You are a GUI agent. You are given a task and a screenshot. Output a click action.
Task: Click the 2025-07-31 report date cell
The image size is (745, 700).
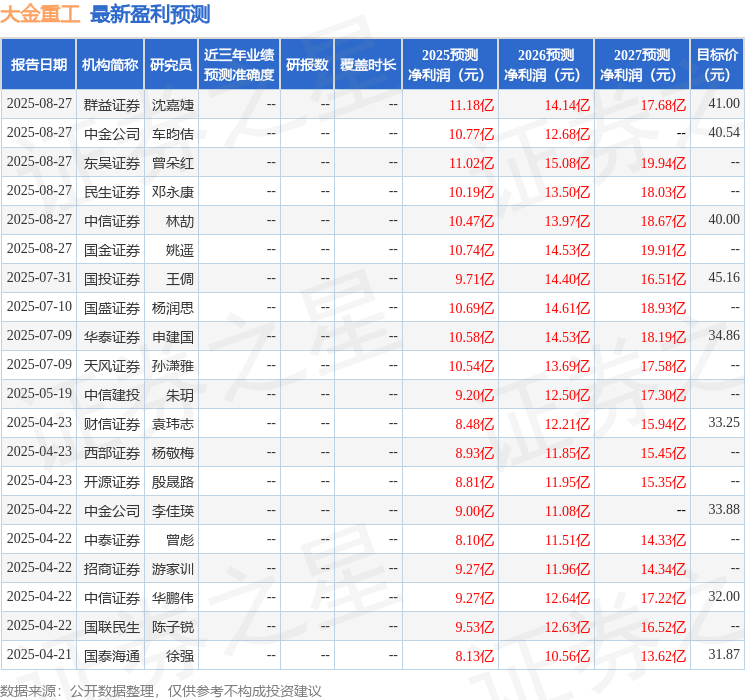[x=39, y=278]
